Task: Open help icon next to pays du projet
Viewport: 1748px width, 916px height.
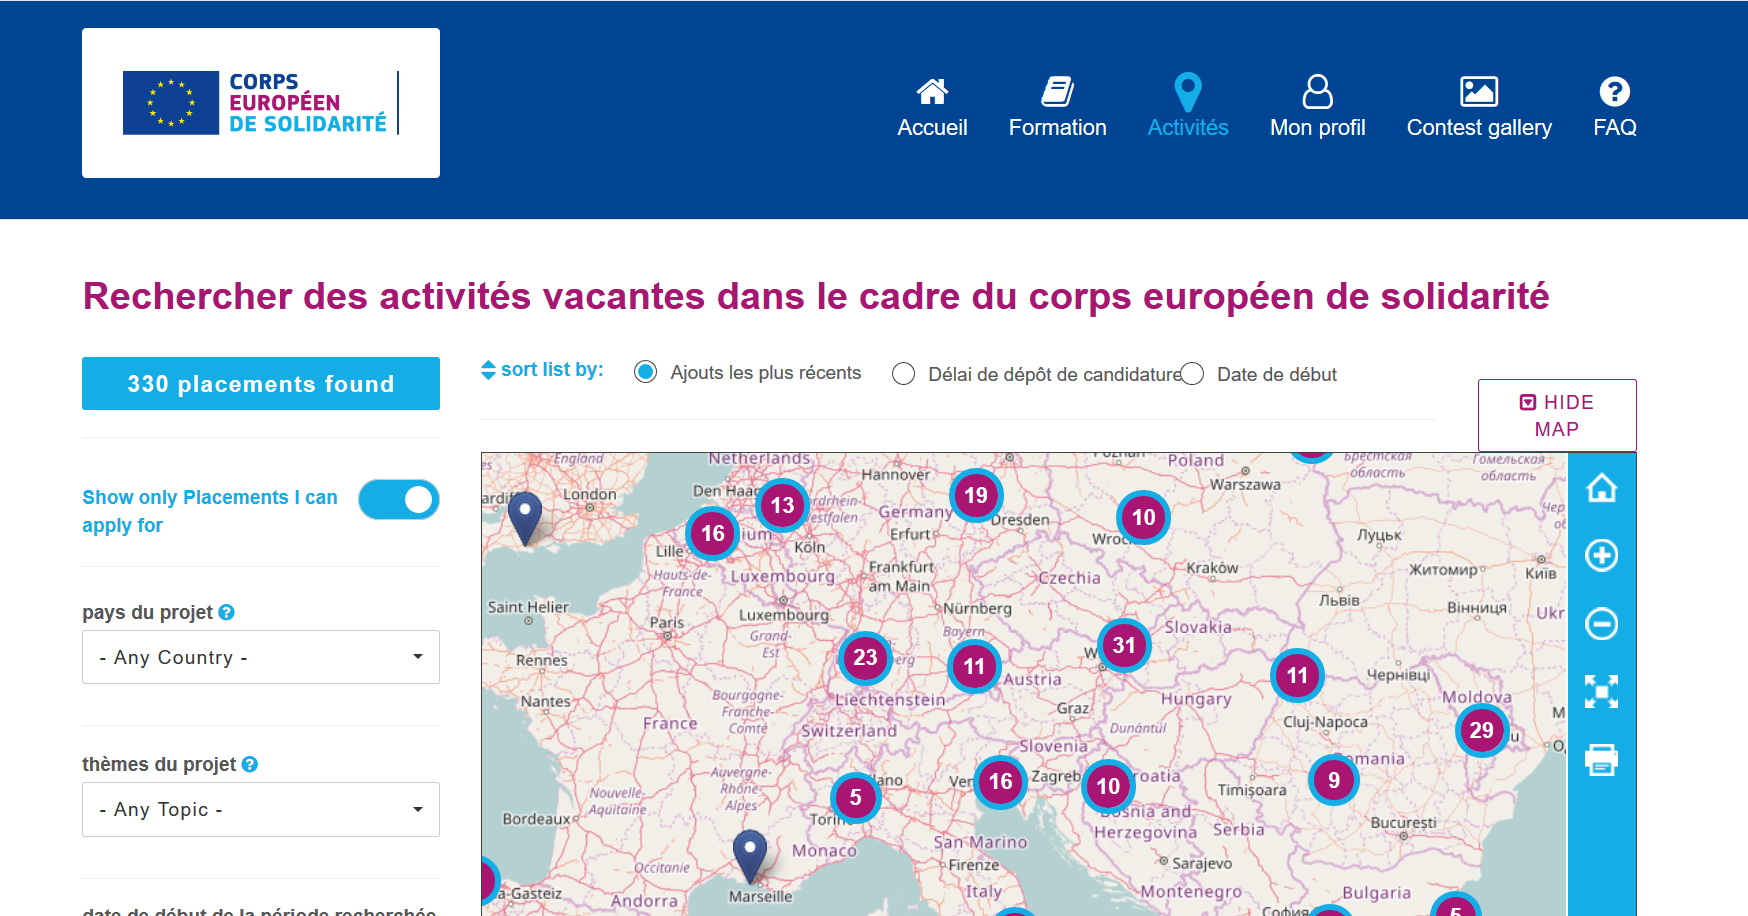Action: click(227, 612)
